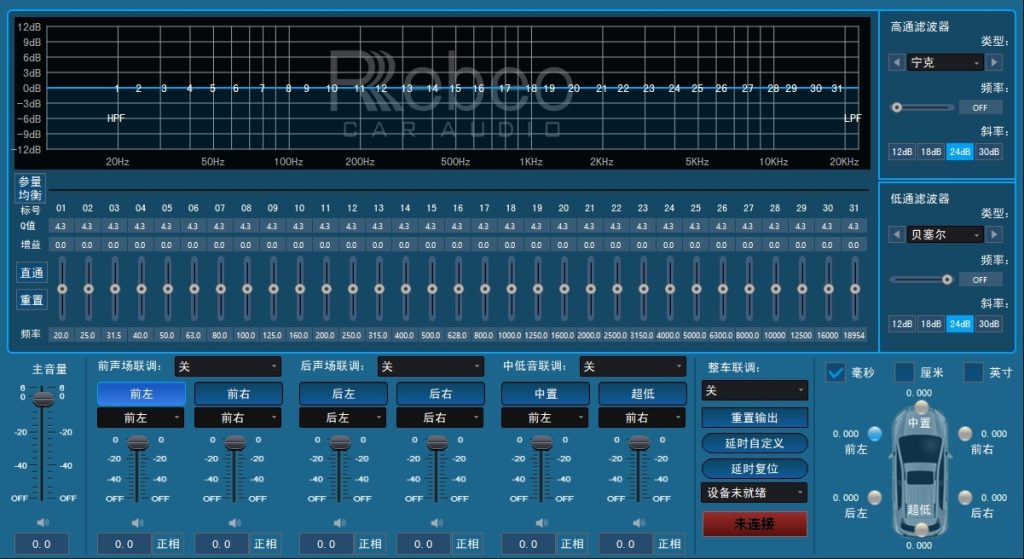1024x559 pixels.
Task: Click the high-pass filter frequency slider handle
Action: (897, 107)
